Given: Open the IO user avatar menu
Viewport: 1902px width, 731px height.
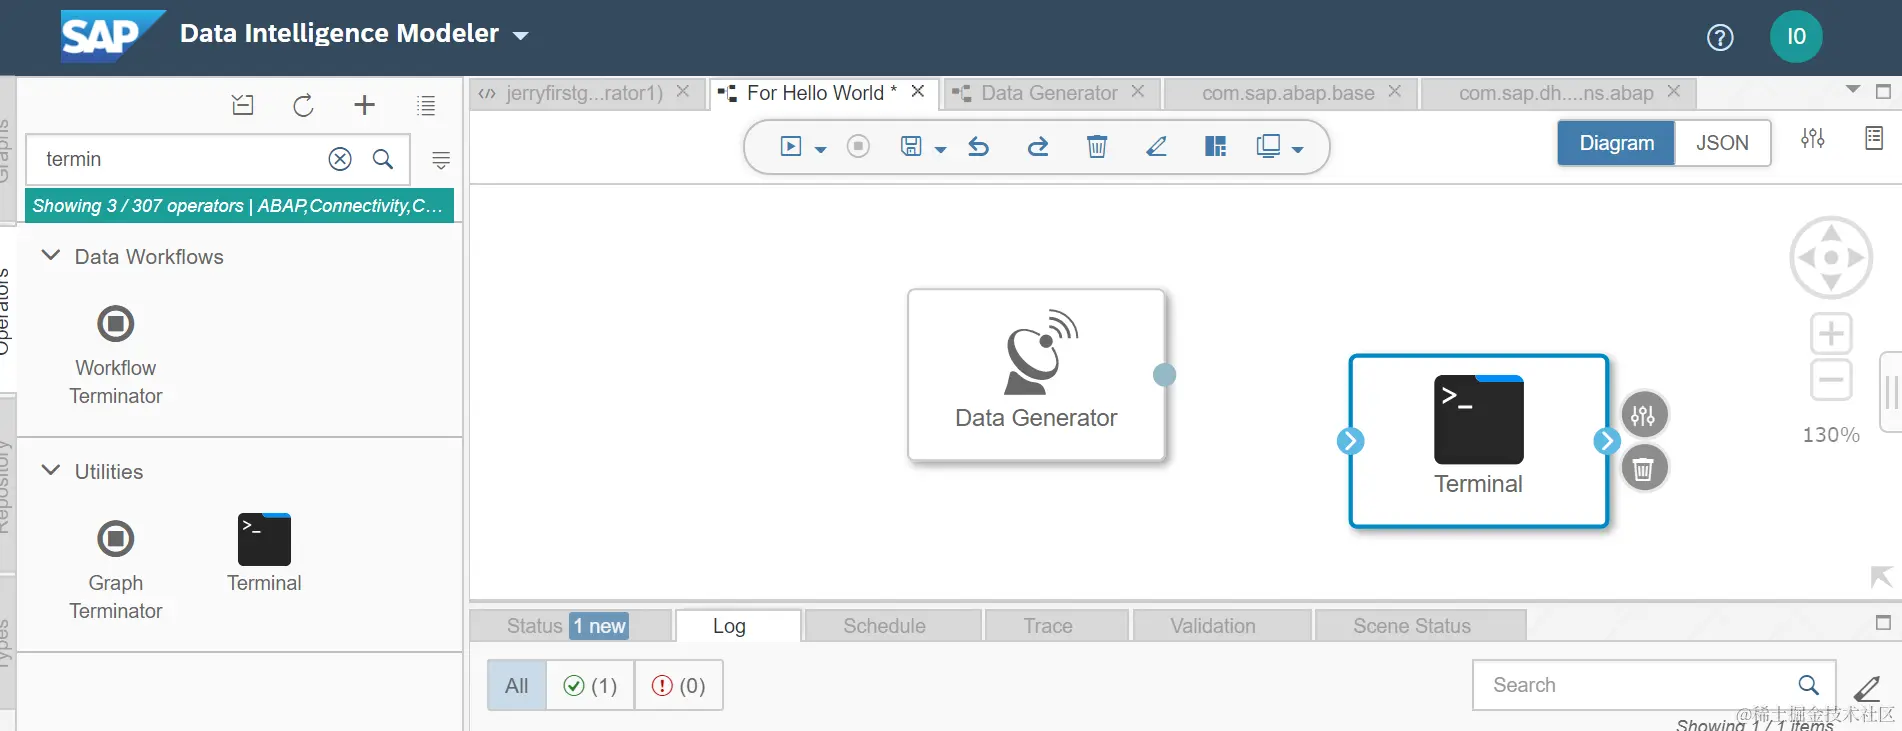Looking at the screenshot, I should (1796, 37).
